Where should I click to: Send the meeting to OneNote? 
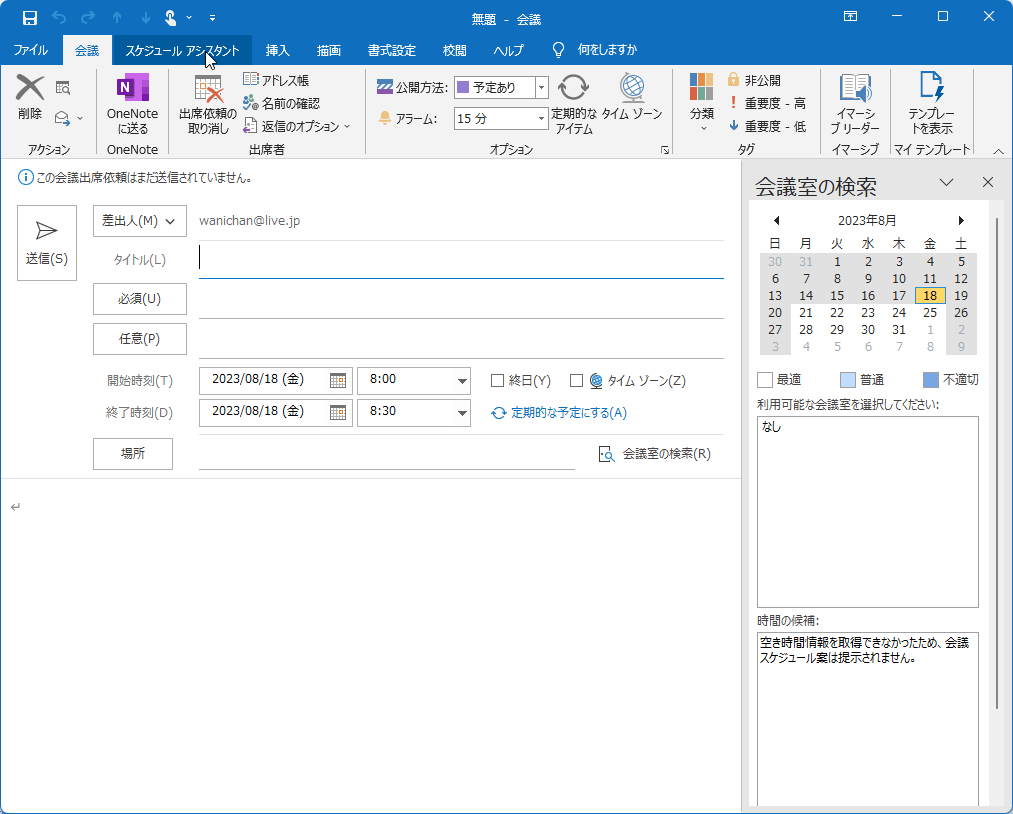tap(132, 105)
